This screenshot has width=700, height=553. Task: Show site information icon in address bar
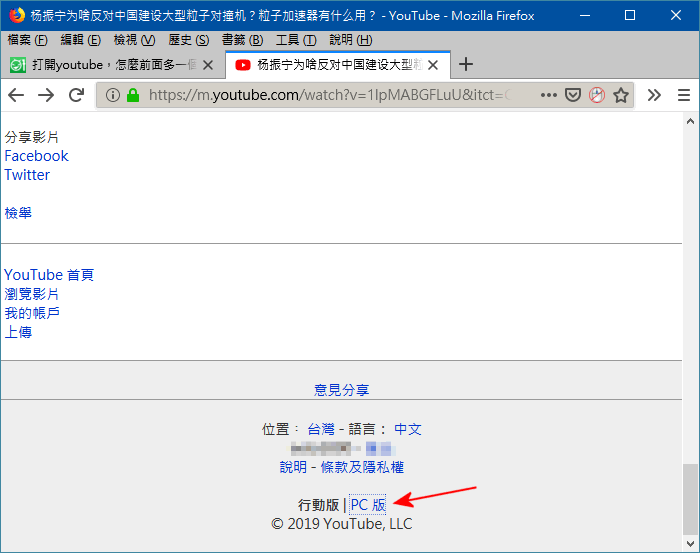[x=112, y=95]
